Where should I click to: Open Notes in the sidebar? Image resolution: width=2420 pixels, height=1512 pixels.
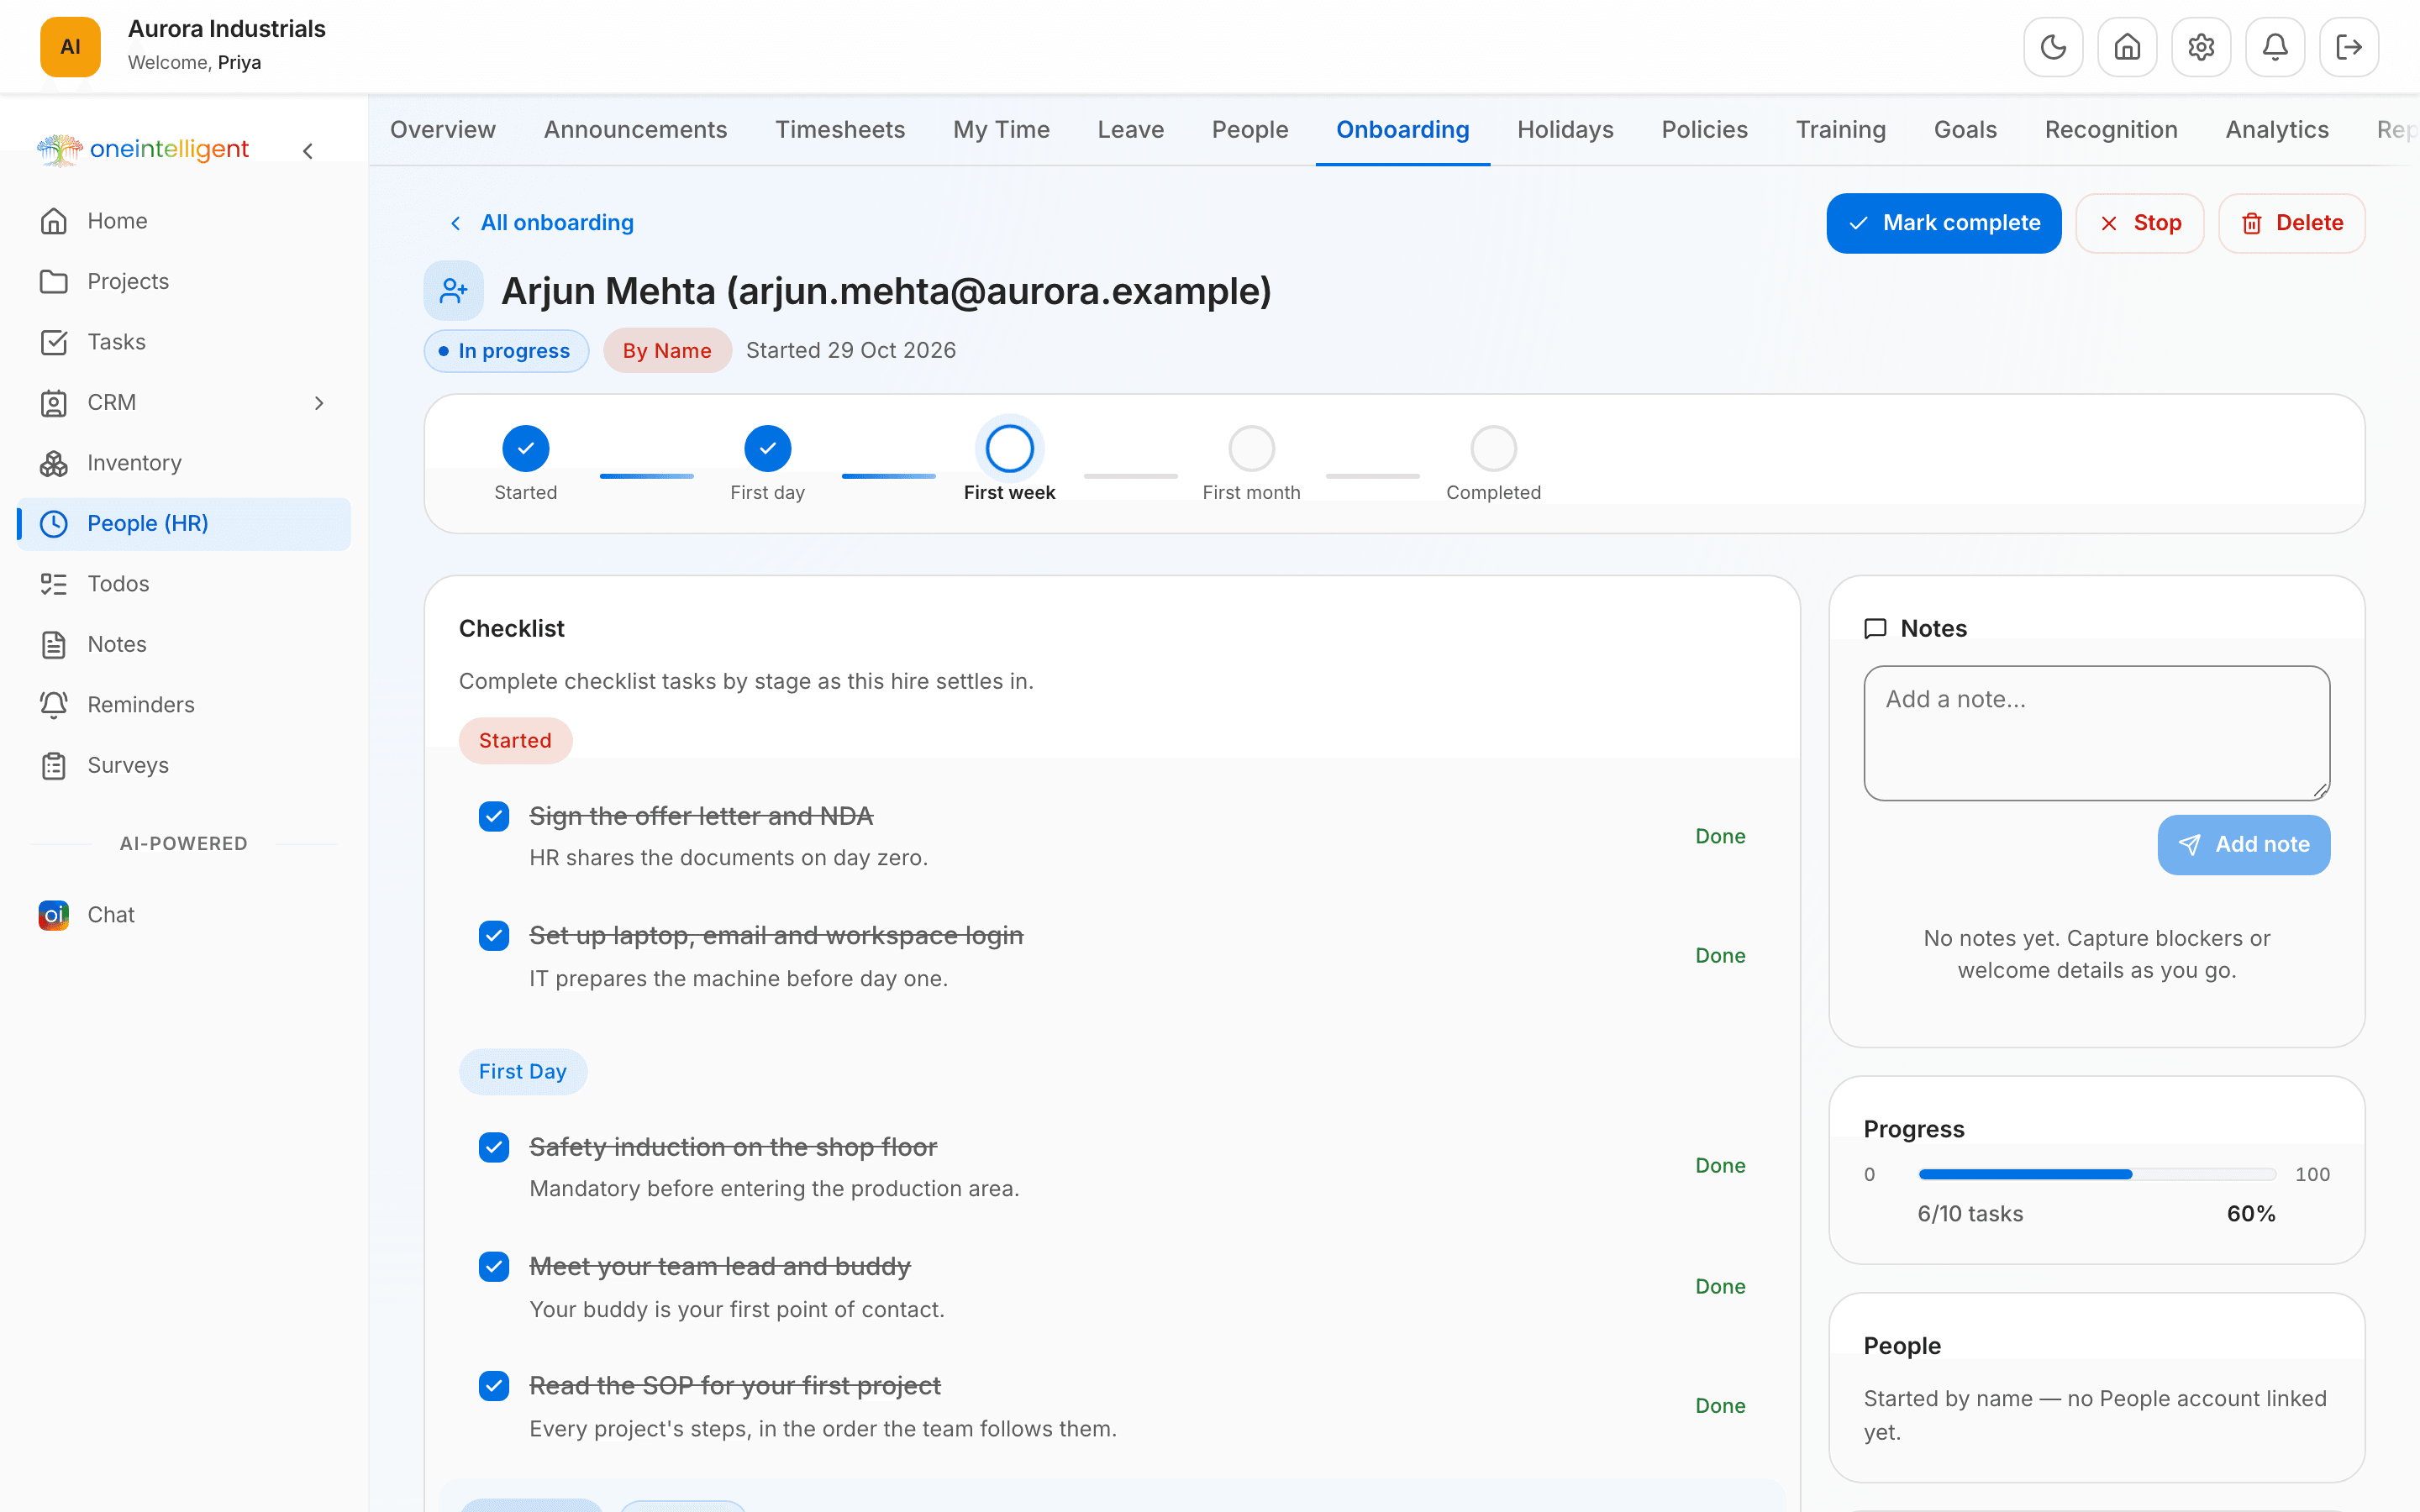point(184,644)
